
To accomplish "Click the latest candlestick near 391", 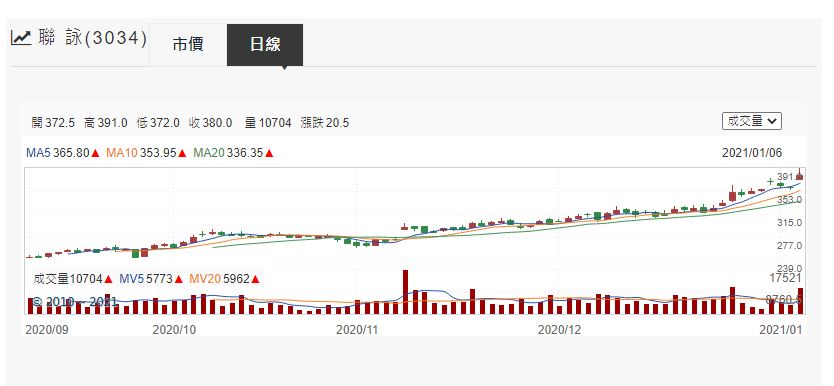I will (799, 176).
